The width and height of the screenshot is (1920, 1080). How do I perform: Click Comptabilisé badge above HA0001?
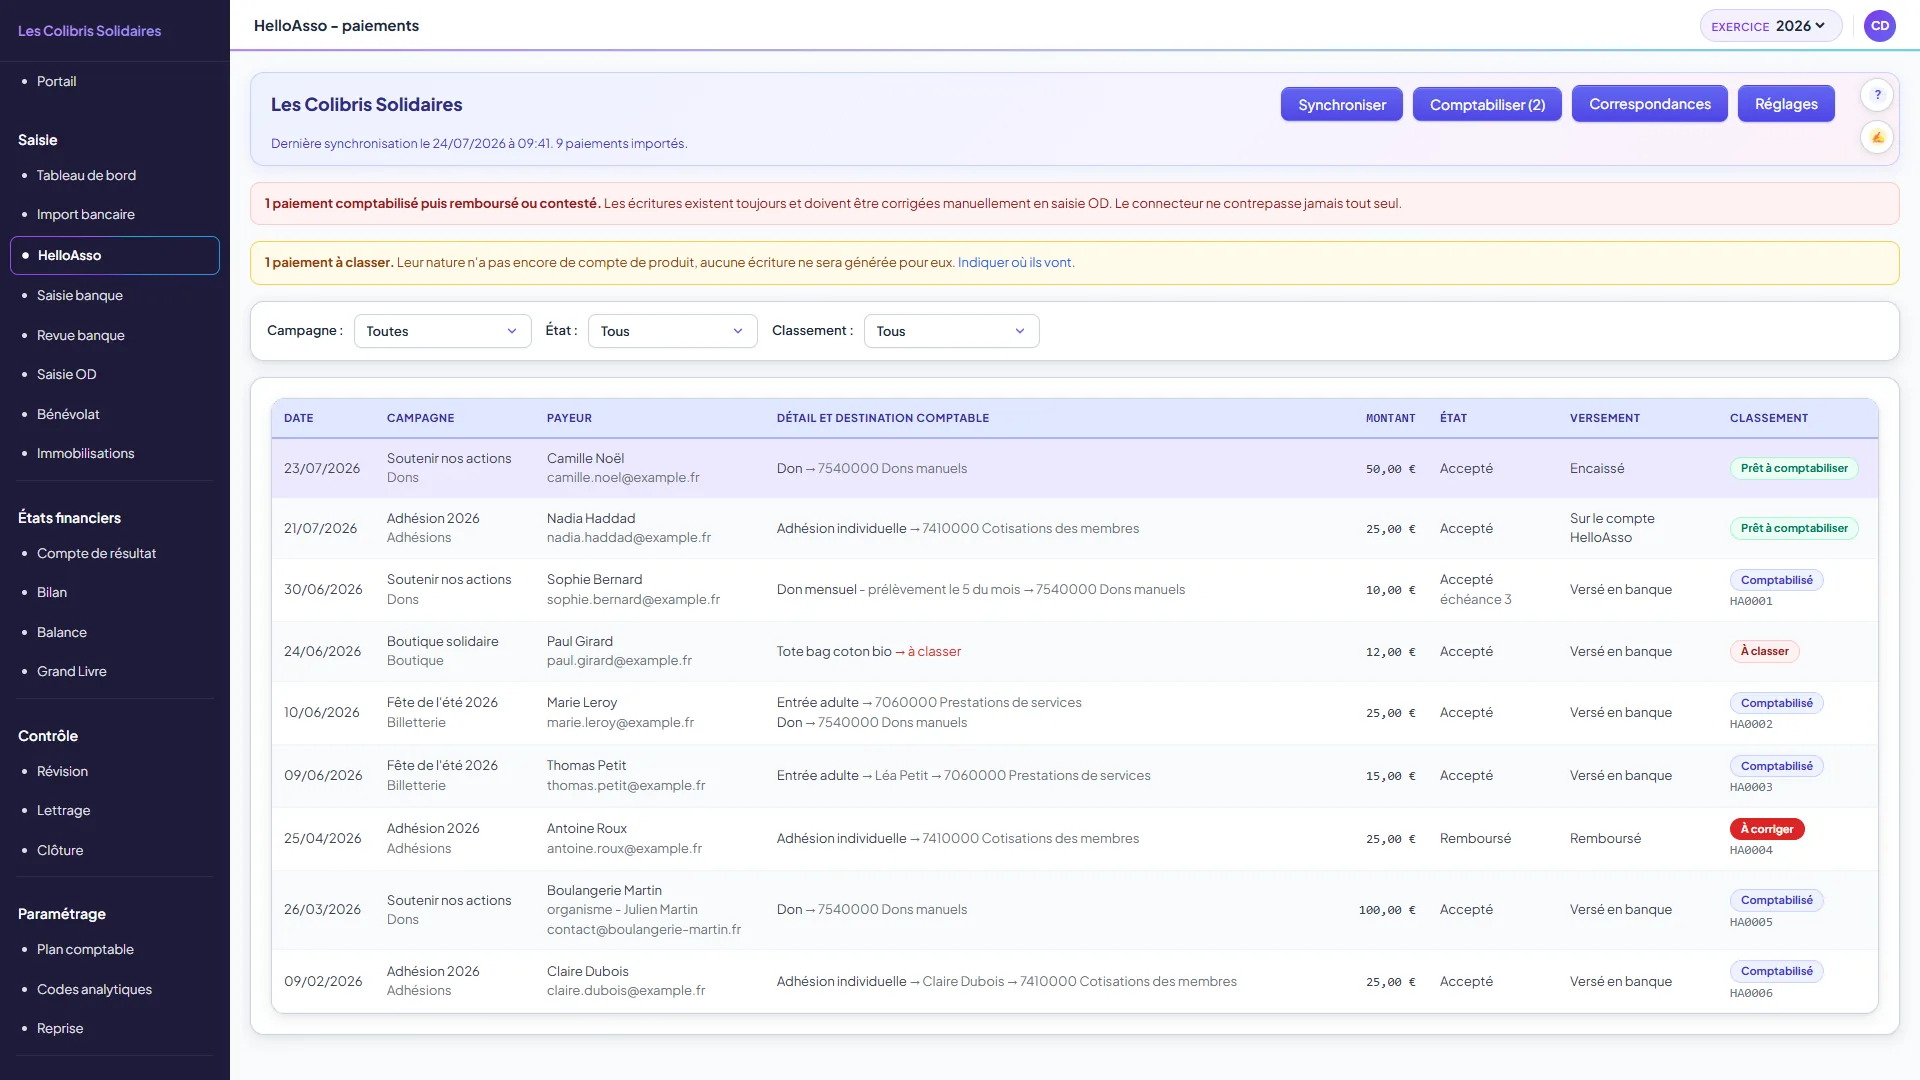pyautogui.click(x=1776, y=580)
